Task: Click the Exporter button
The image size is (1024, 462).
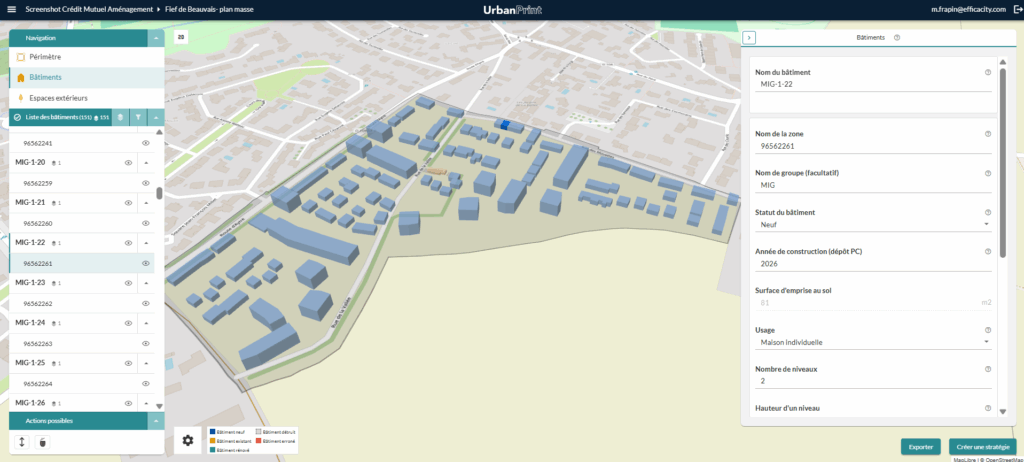Action: tap(920, 447)
